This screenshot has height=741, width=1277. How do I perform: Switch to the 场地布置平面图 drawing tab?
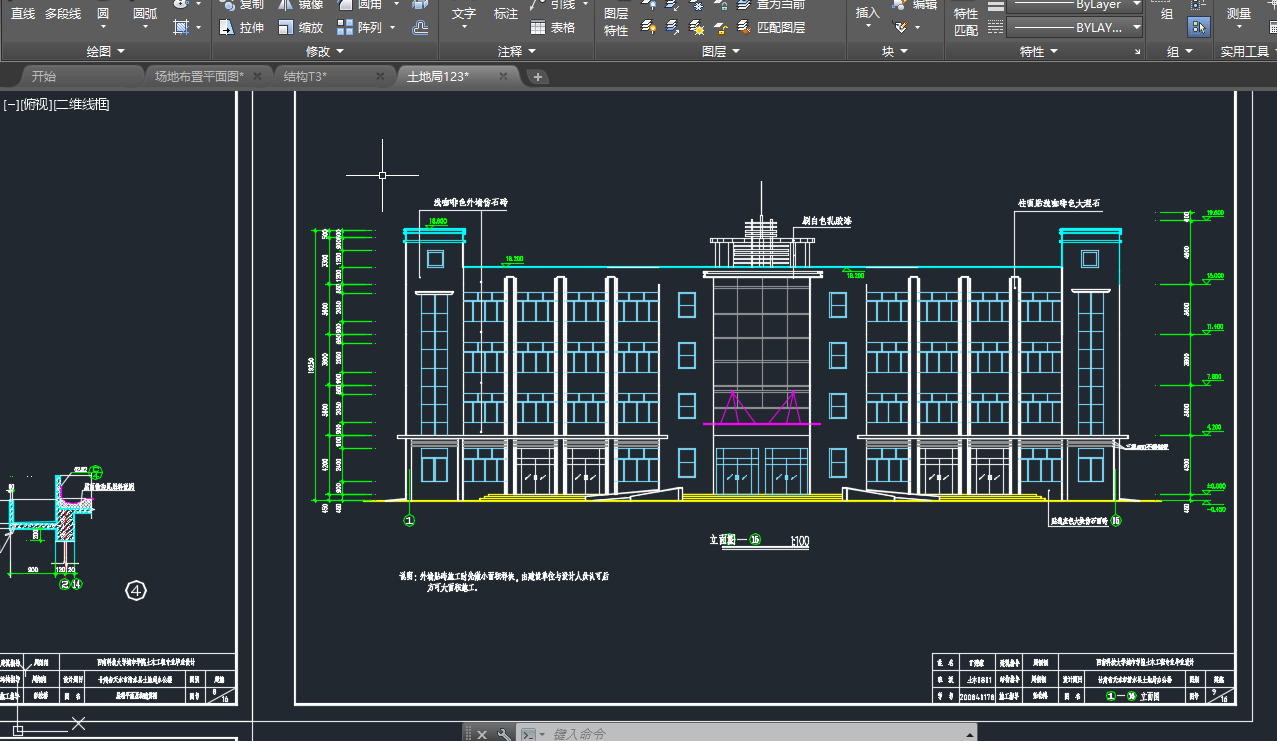[x=198, y=76]
